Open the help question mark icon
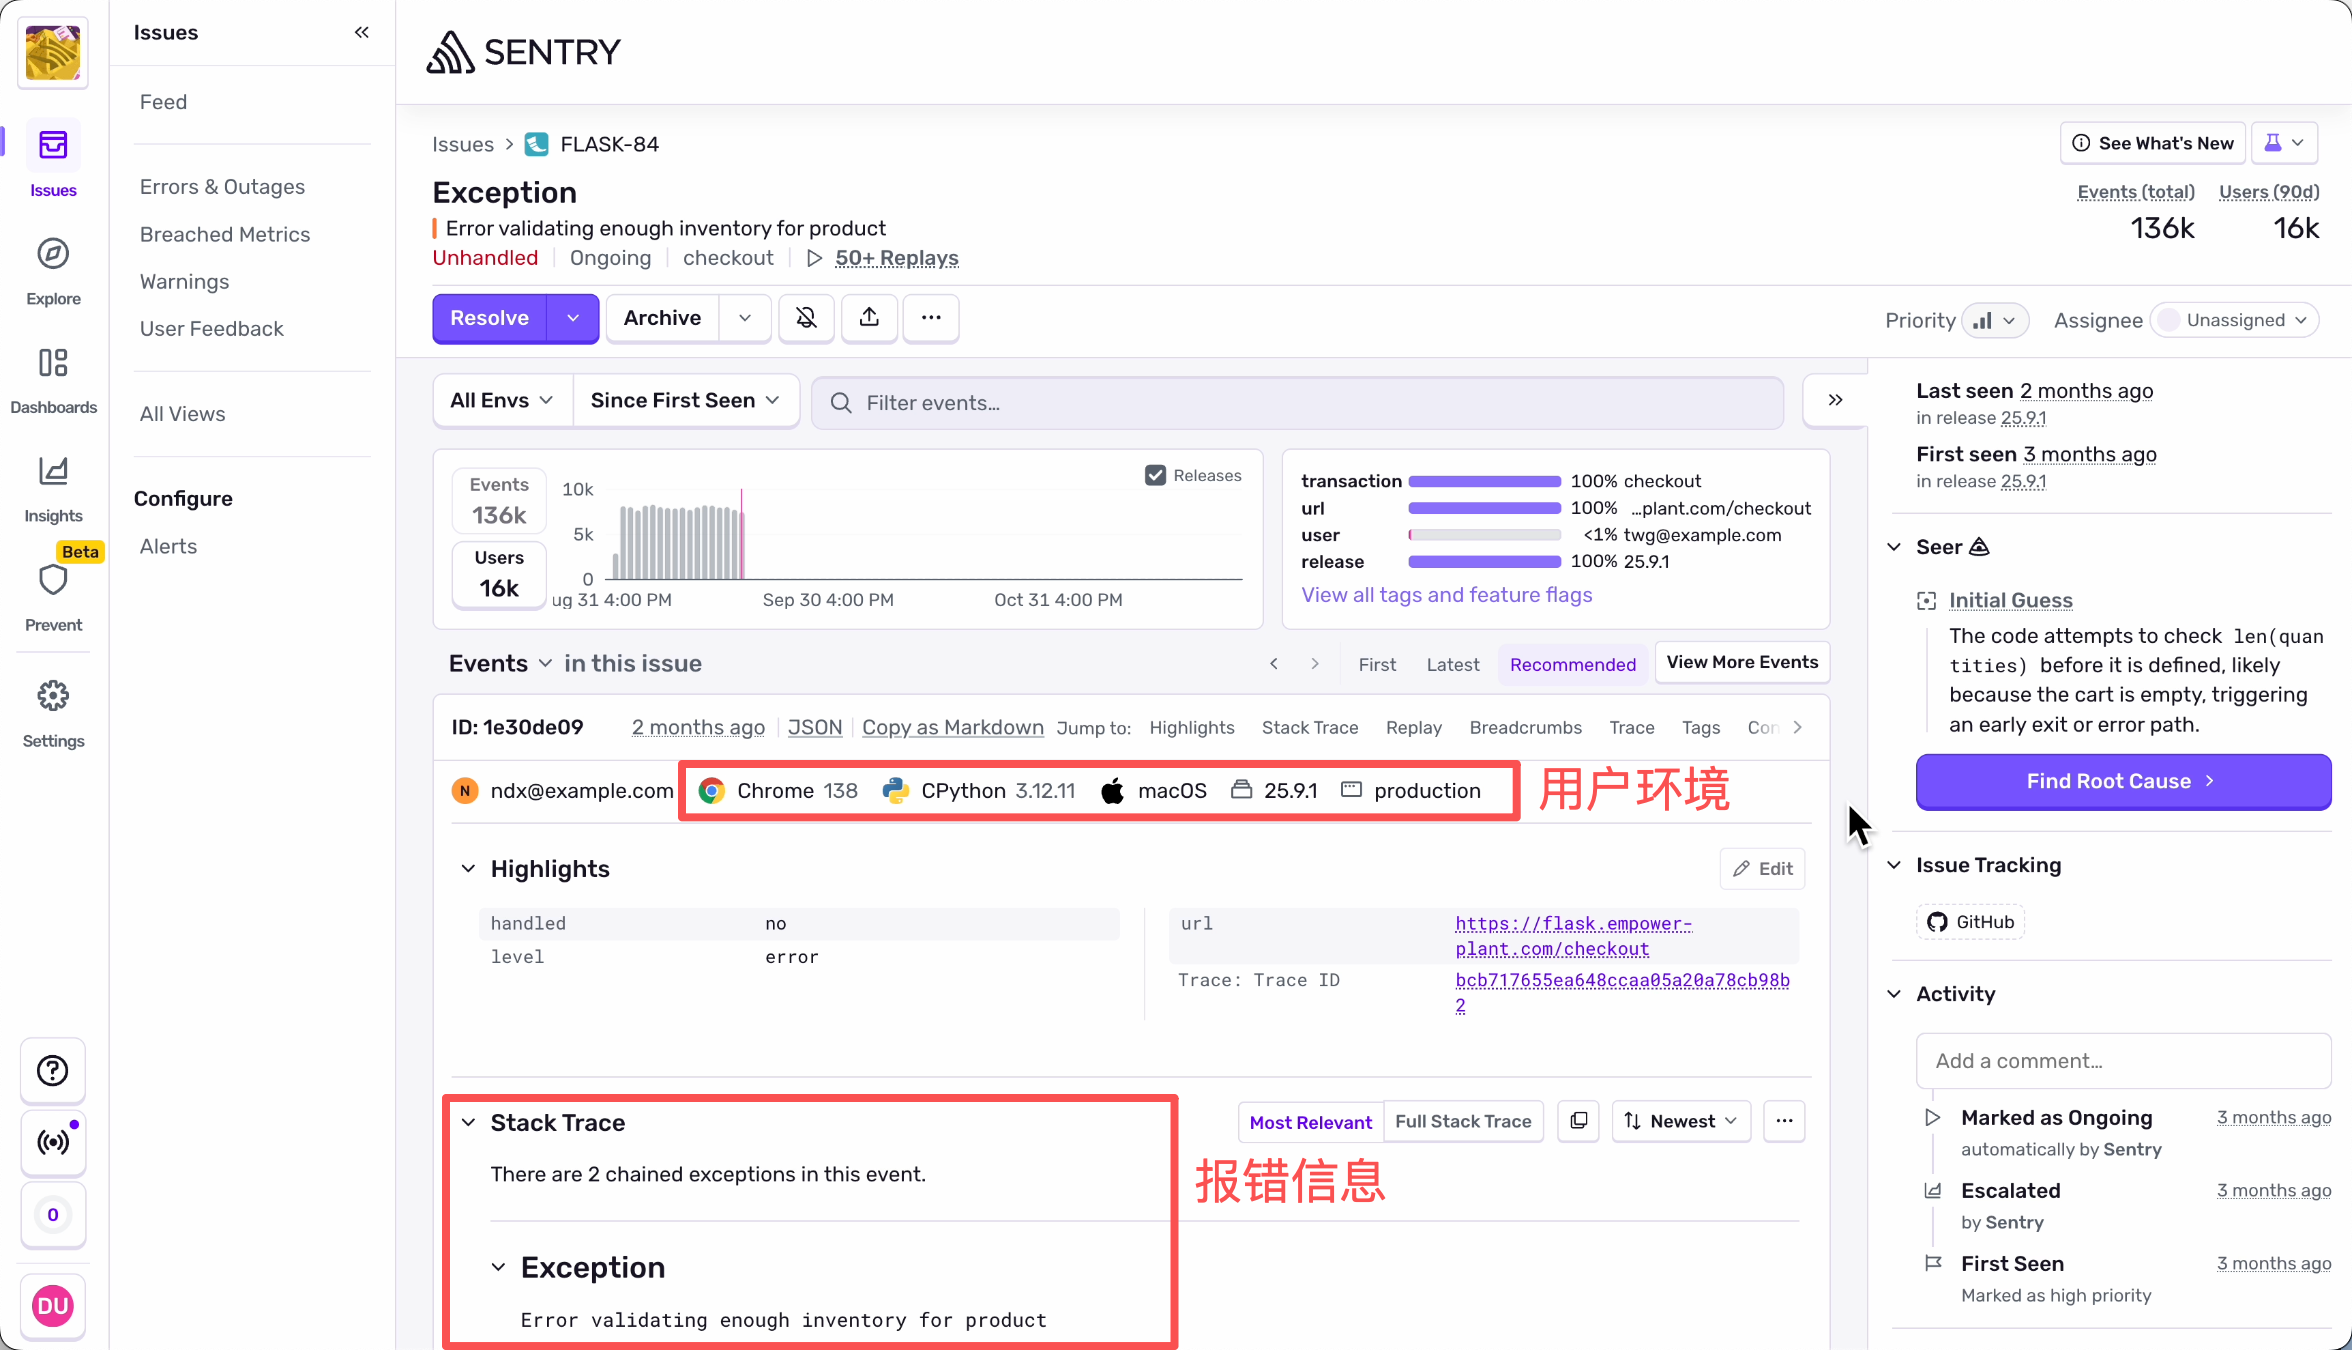Screen dimensions: 2352x1350 pos(53,1071)
